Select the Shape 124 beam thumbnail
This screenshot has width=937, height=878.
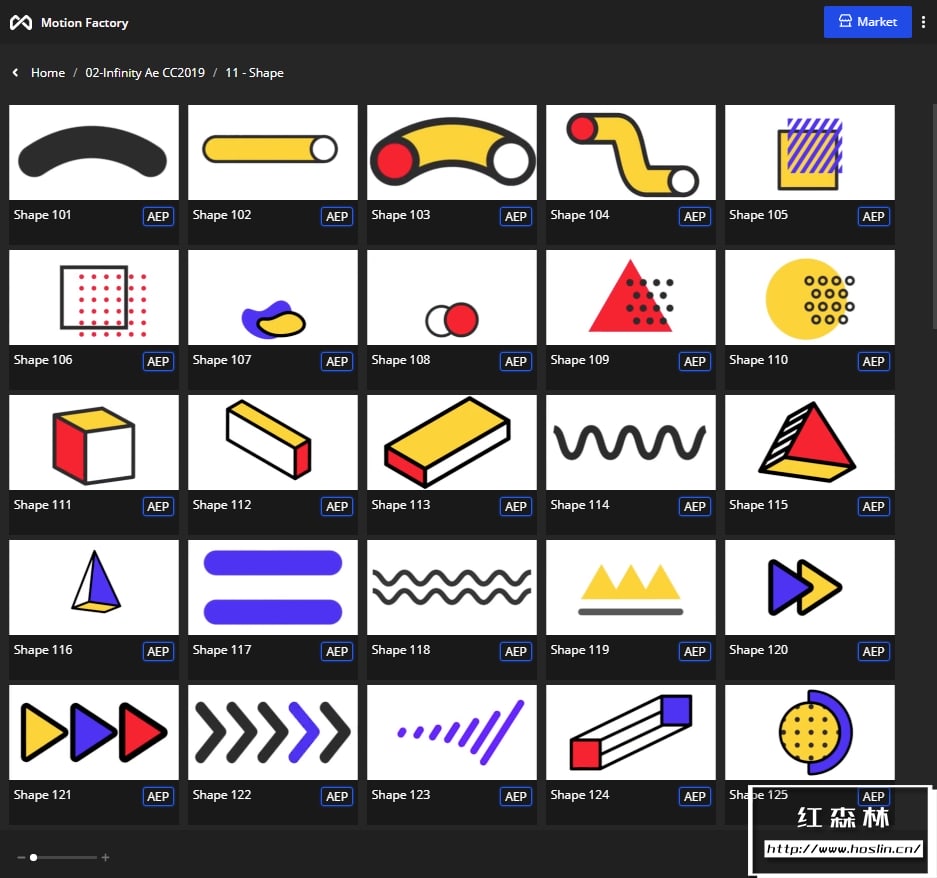coord(630,732)
